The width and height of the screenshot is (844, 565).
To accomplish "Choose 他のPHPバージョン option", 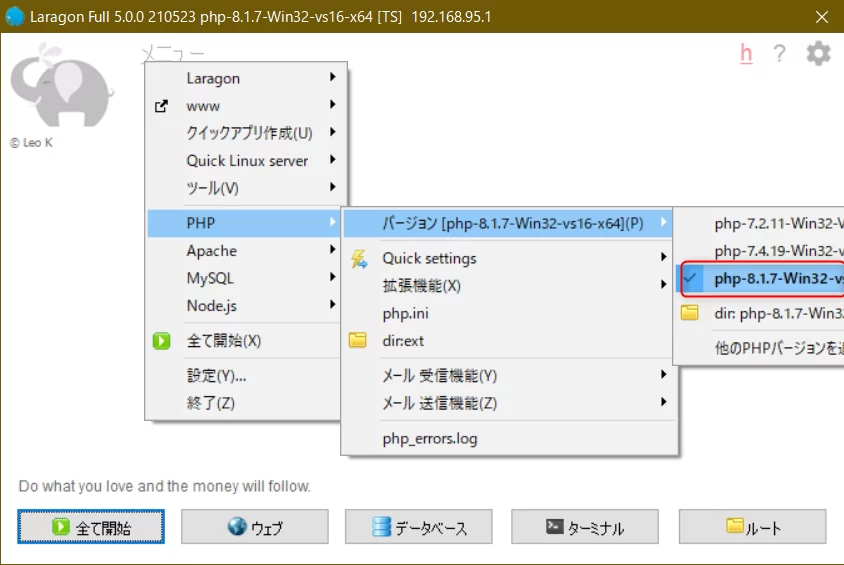I will point(760,348).
